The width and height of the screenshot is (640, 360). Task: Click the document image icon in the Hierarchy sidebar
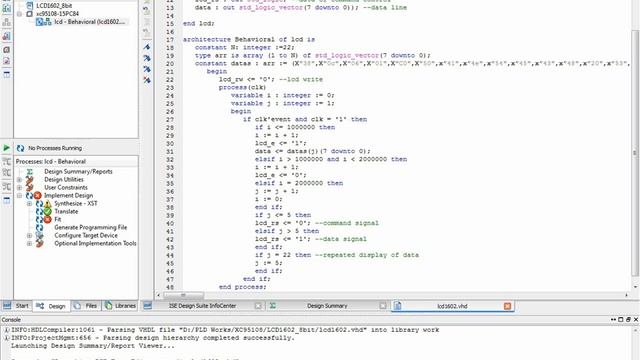point(7,61)
